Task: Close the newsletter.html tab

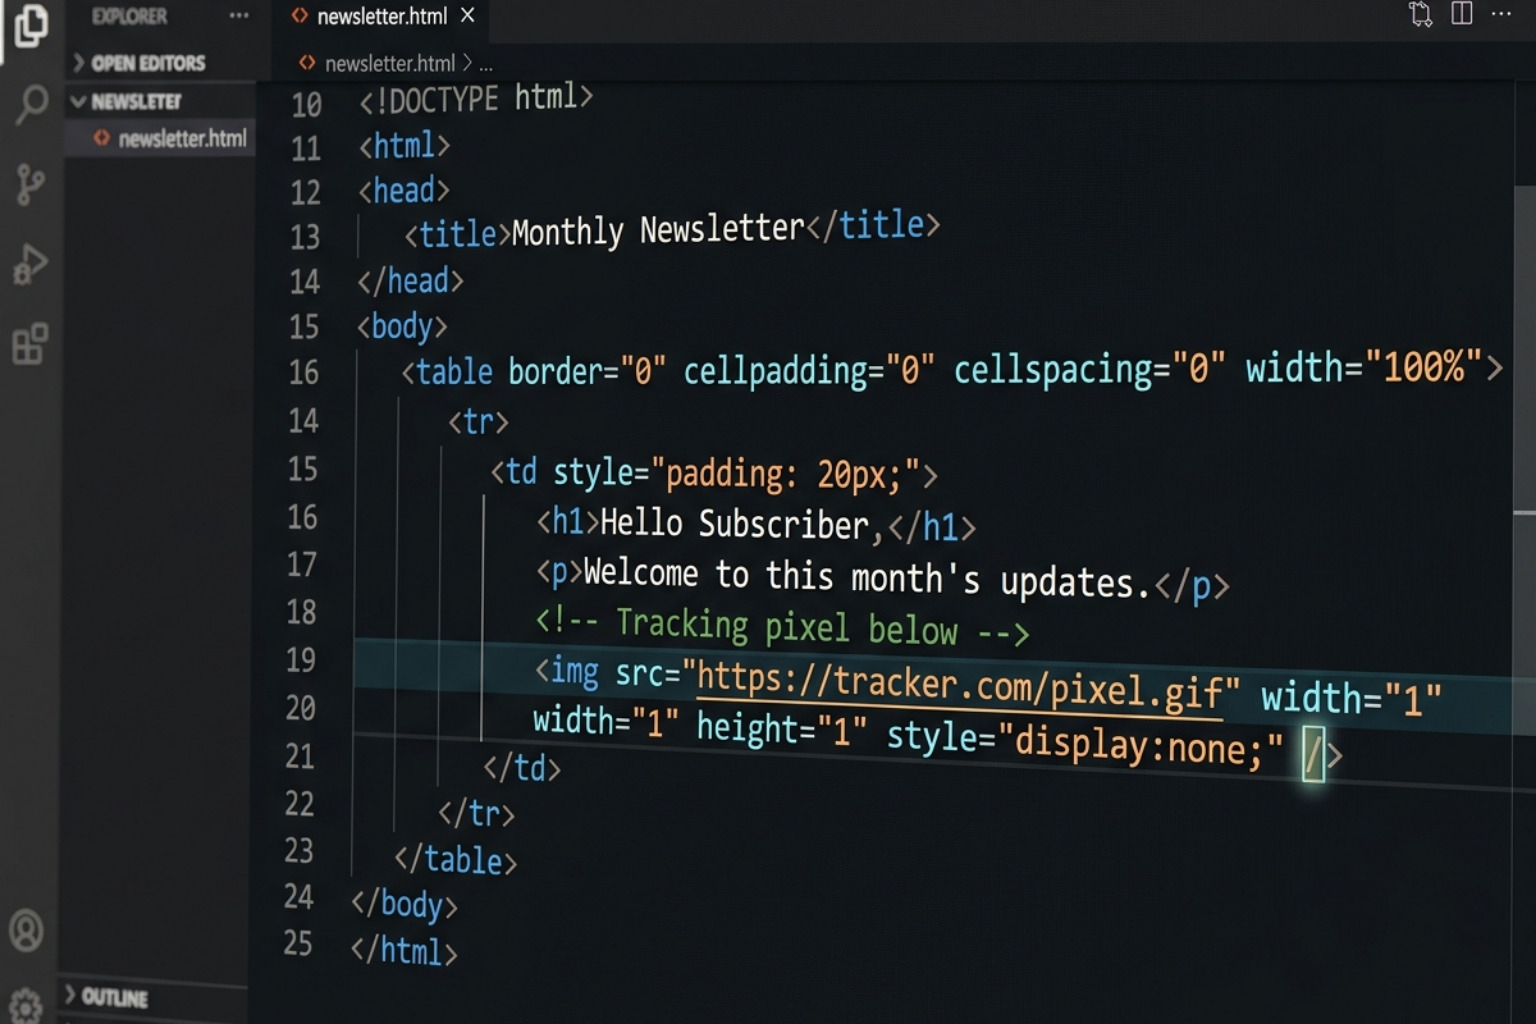Action: point(466,15)
